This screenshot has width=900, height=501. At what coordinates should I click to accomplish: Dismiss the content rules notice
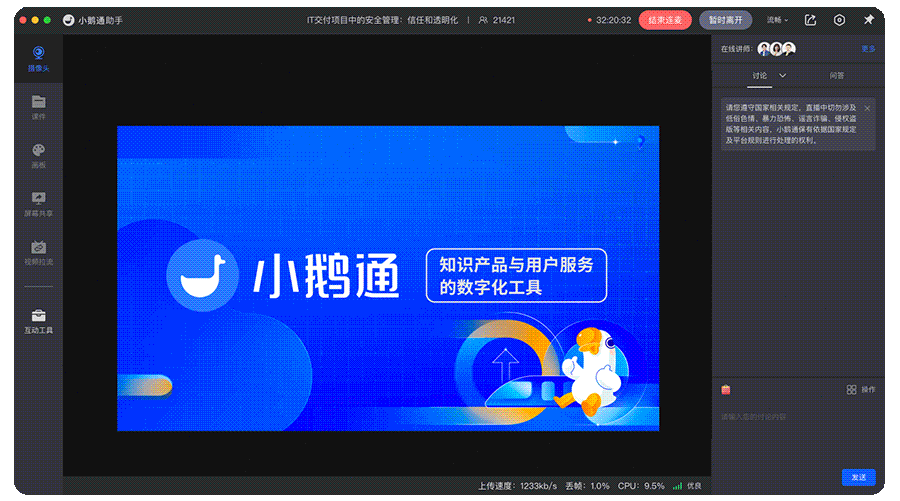(867, 108)
